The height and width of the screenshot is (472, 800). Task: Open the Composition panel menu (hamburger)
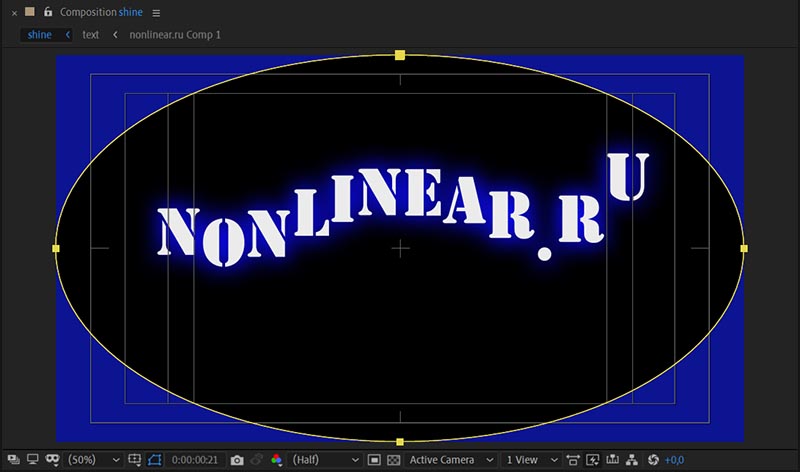point(156,13)
